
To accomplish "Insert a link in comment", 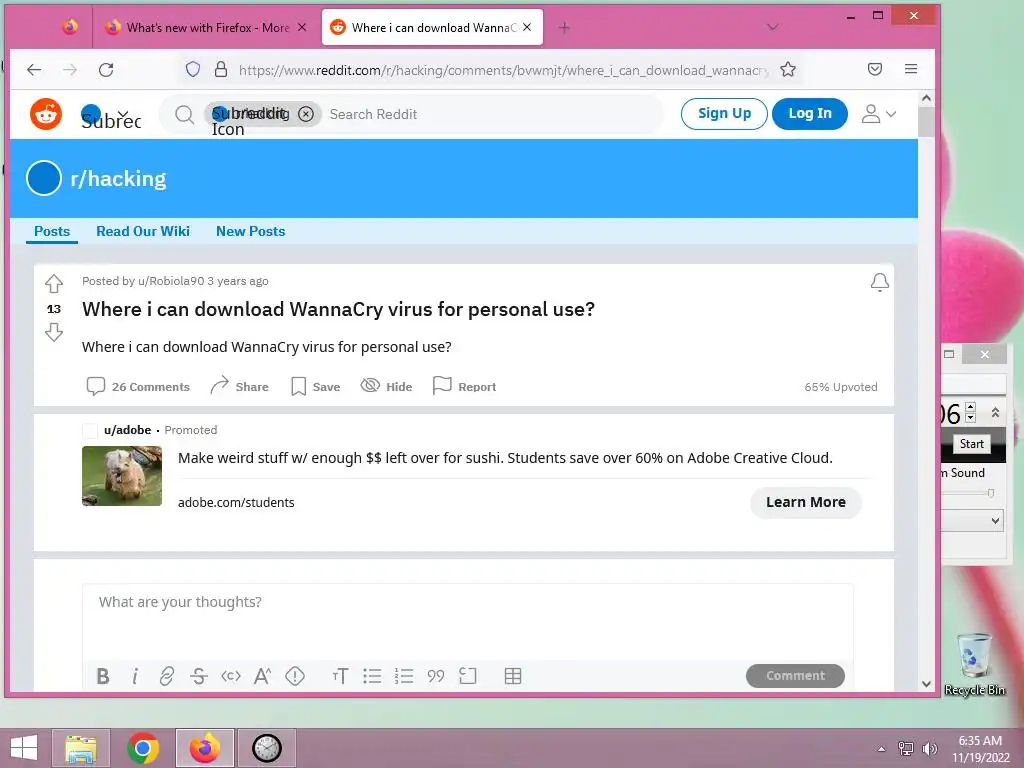I will click(167, 676).
